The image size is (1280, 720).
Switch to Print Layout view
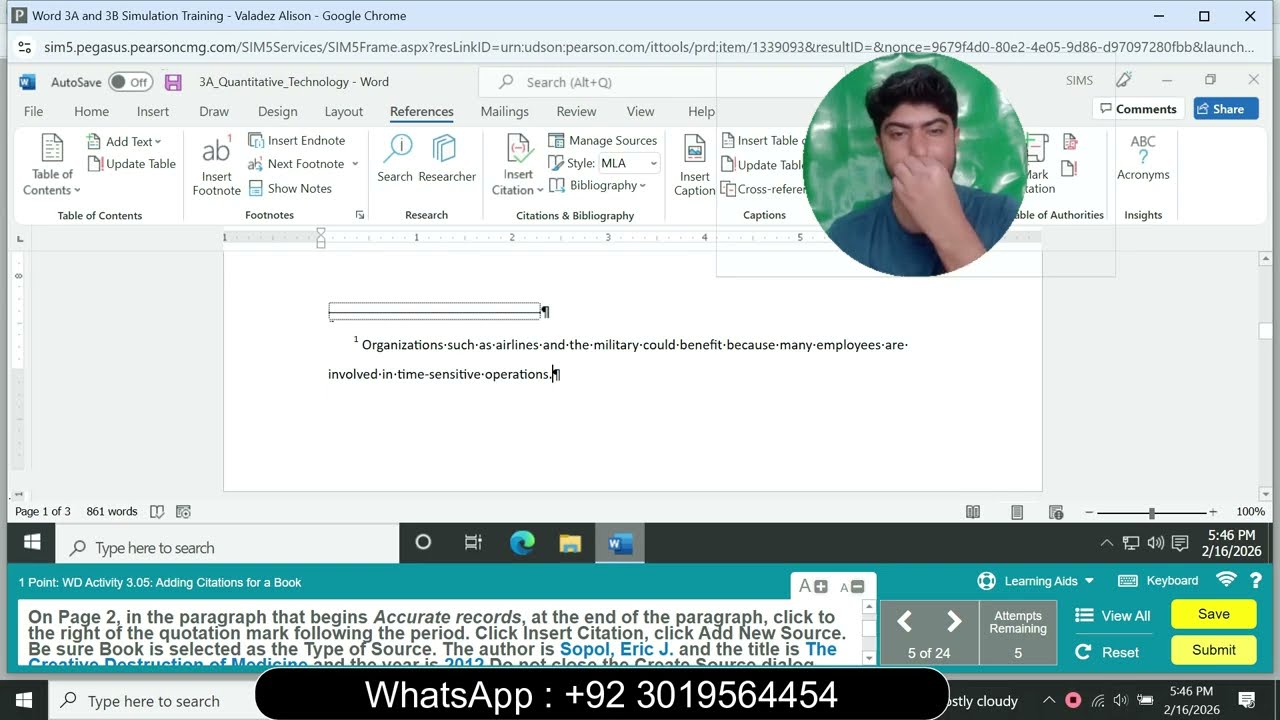coord(1017,512)
